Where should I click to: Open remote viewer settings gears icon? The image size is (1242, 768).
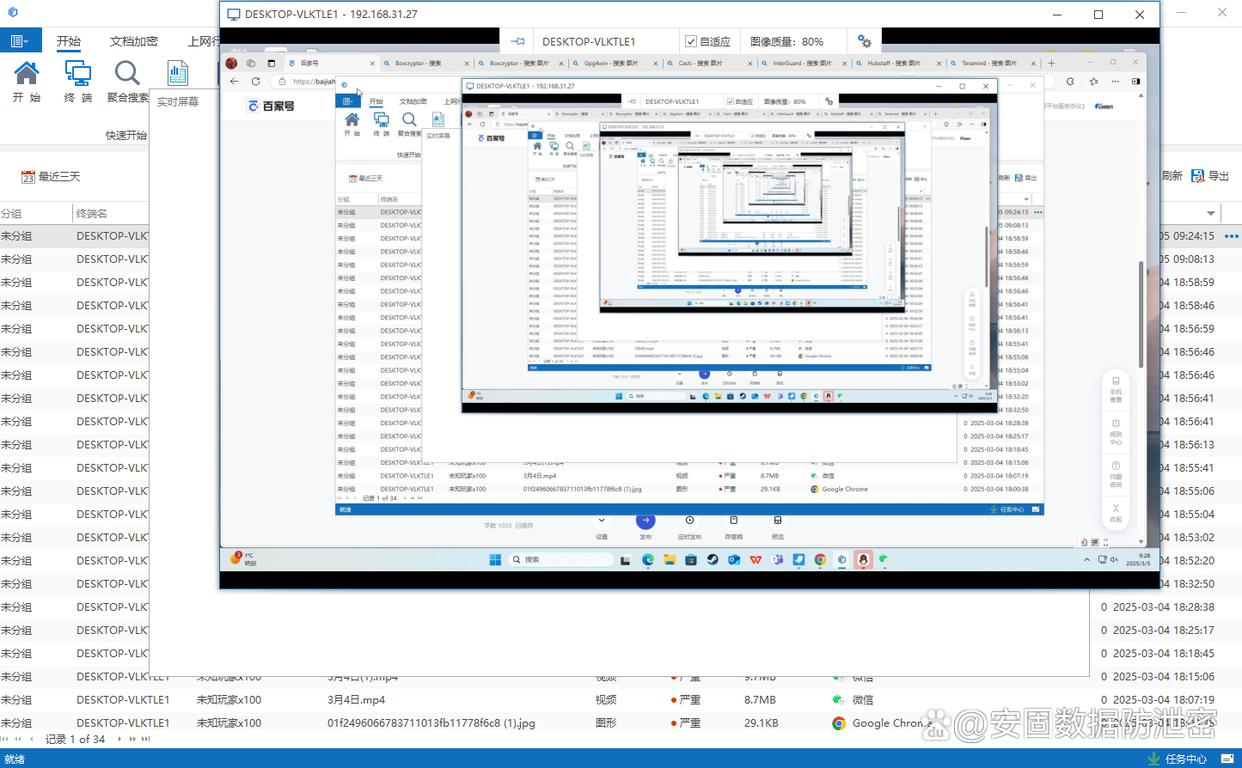[x=864, y=42]
